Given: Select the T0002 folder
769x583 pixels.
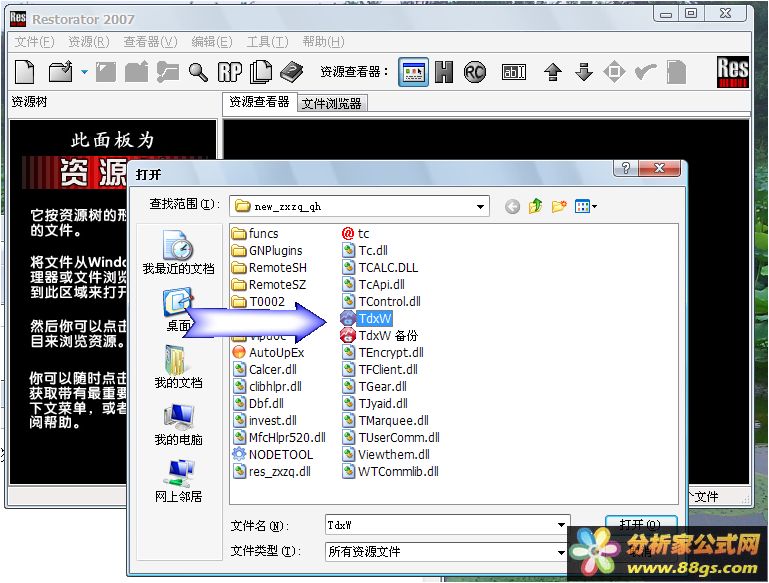Looking at the screenshot, I should point(258,302).
